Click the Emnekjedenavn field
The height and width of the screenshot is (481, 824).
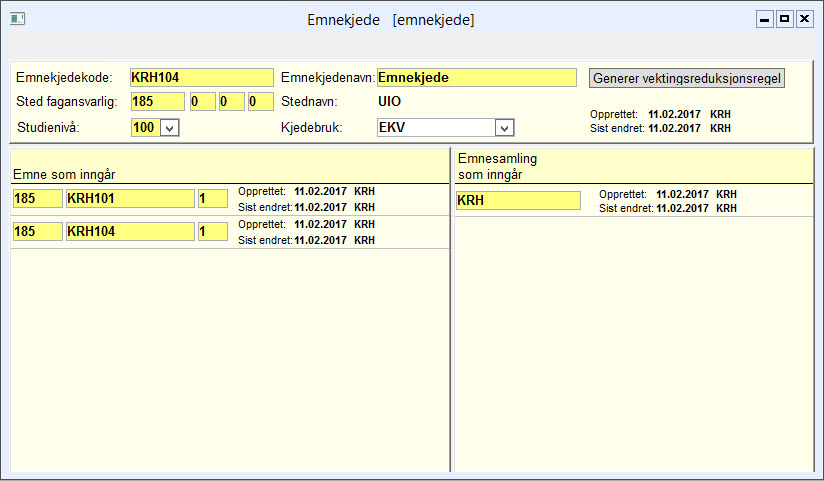pyautogui.click(x=477, y=77)
